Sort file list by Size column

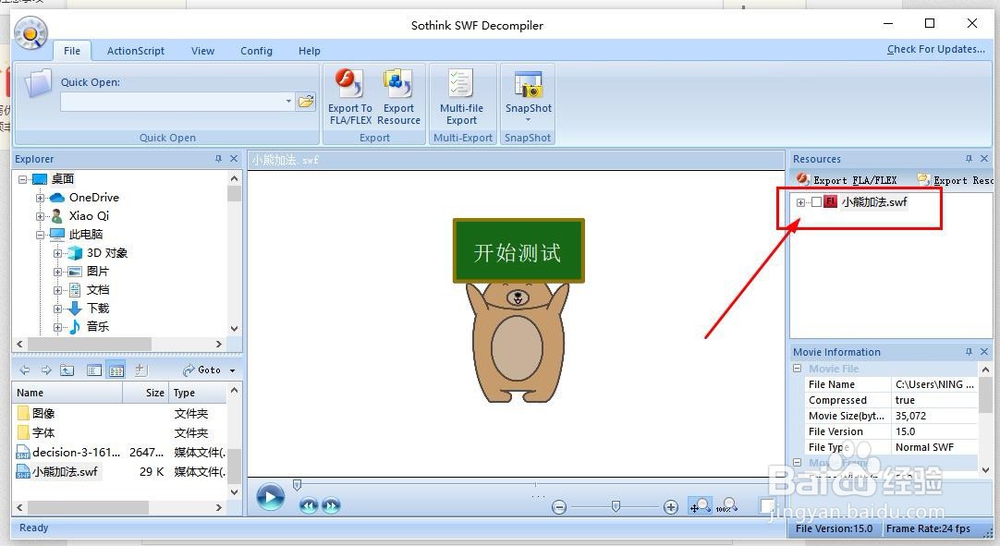146,393
